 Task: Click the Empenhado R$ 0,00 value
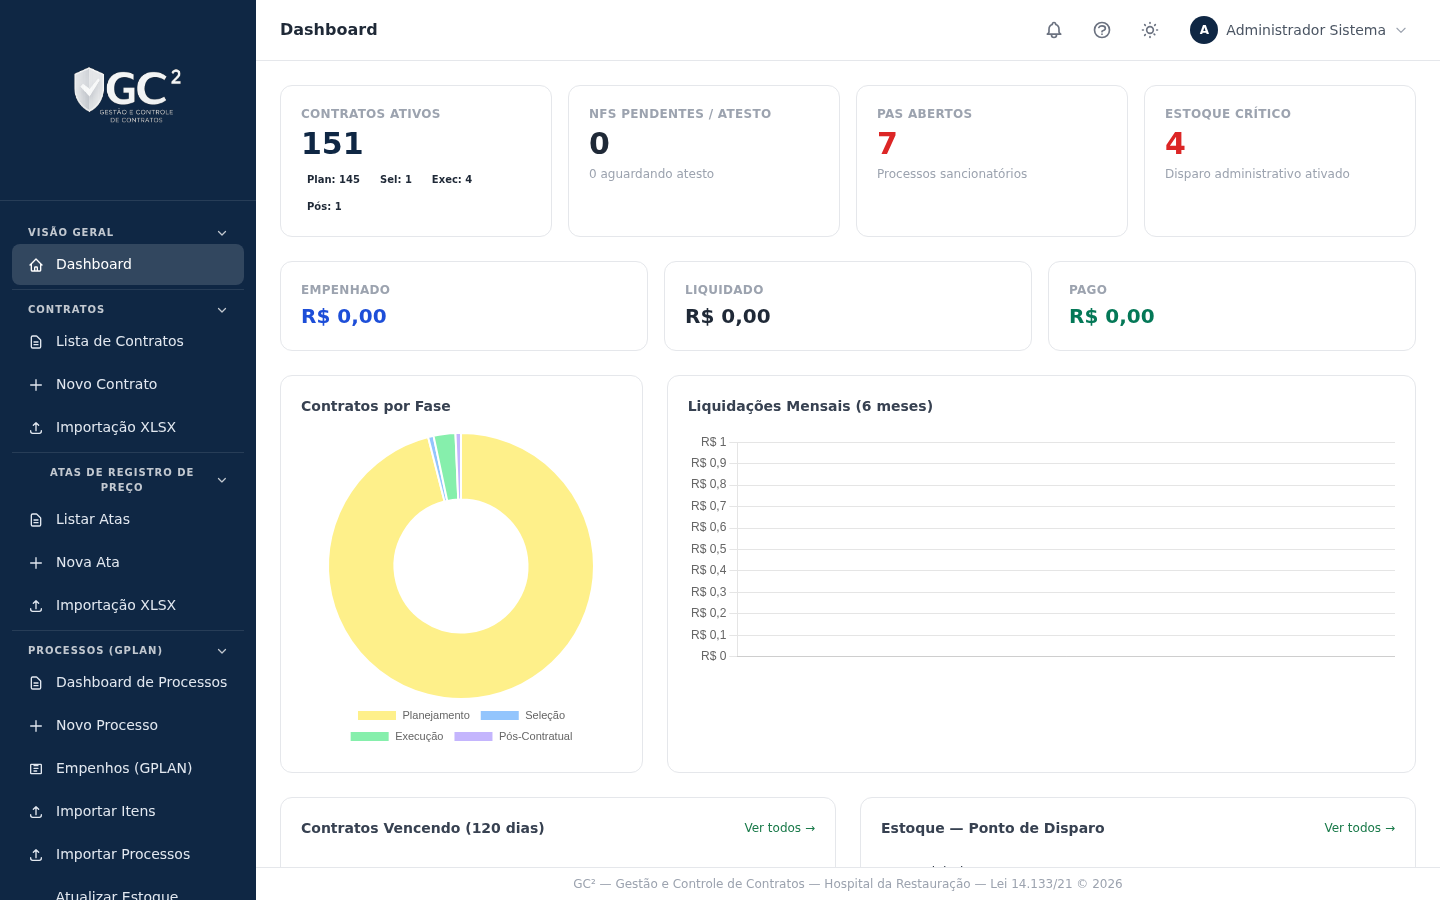pyautogui.click(x=344, y=316)
